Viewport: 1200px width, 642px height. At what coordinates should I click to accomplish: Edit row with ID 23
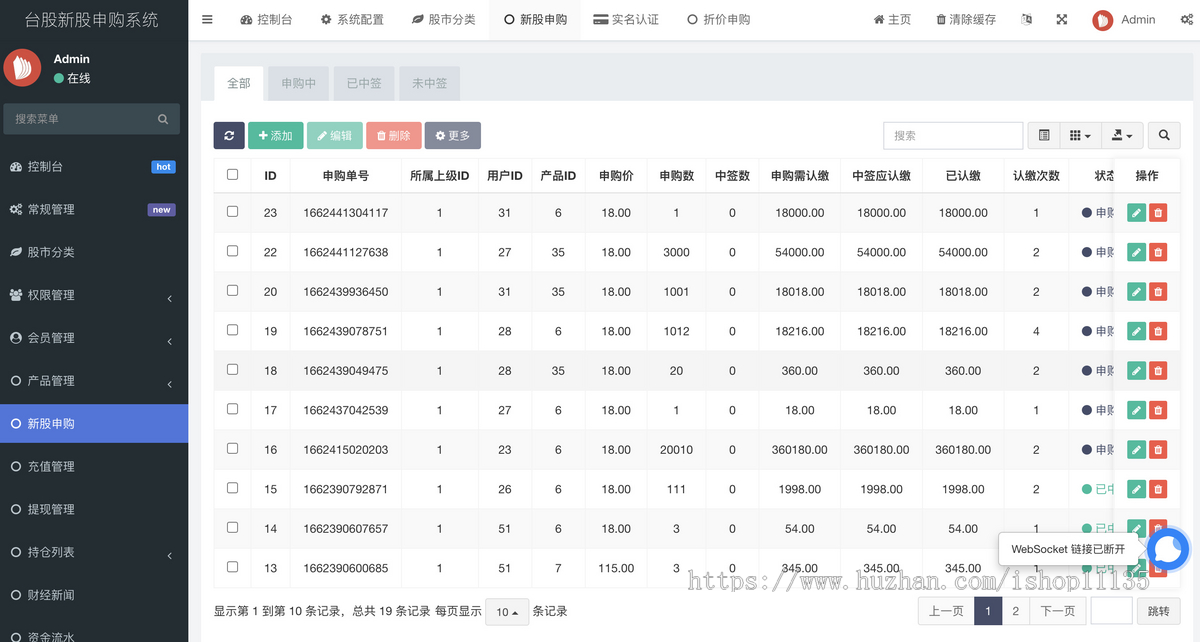(1136, 212)
